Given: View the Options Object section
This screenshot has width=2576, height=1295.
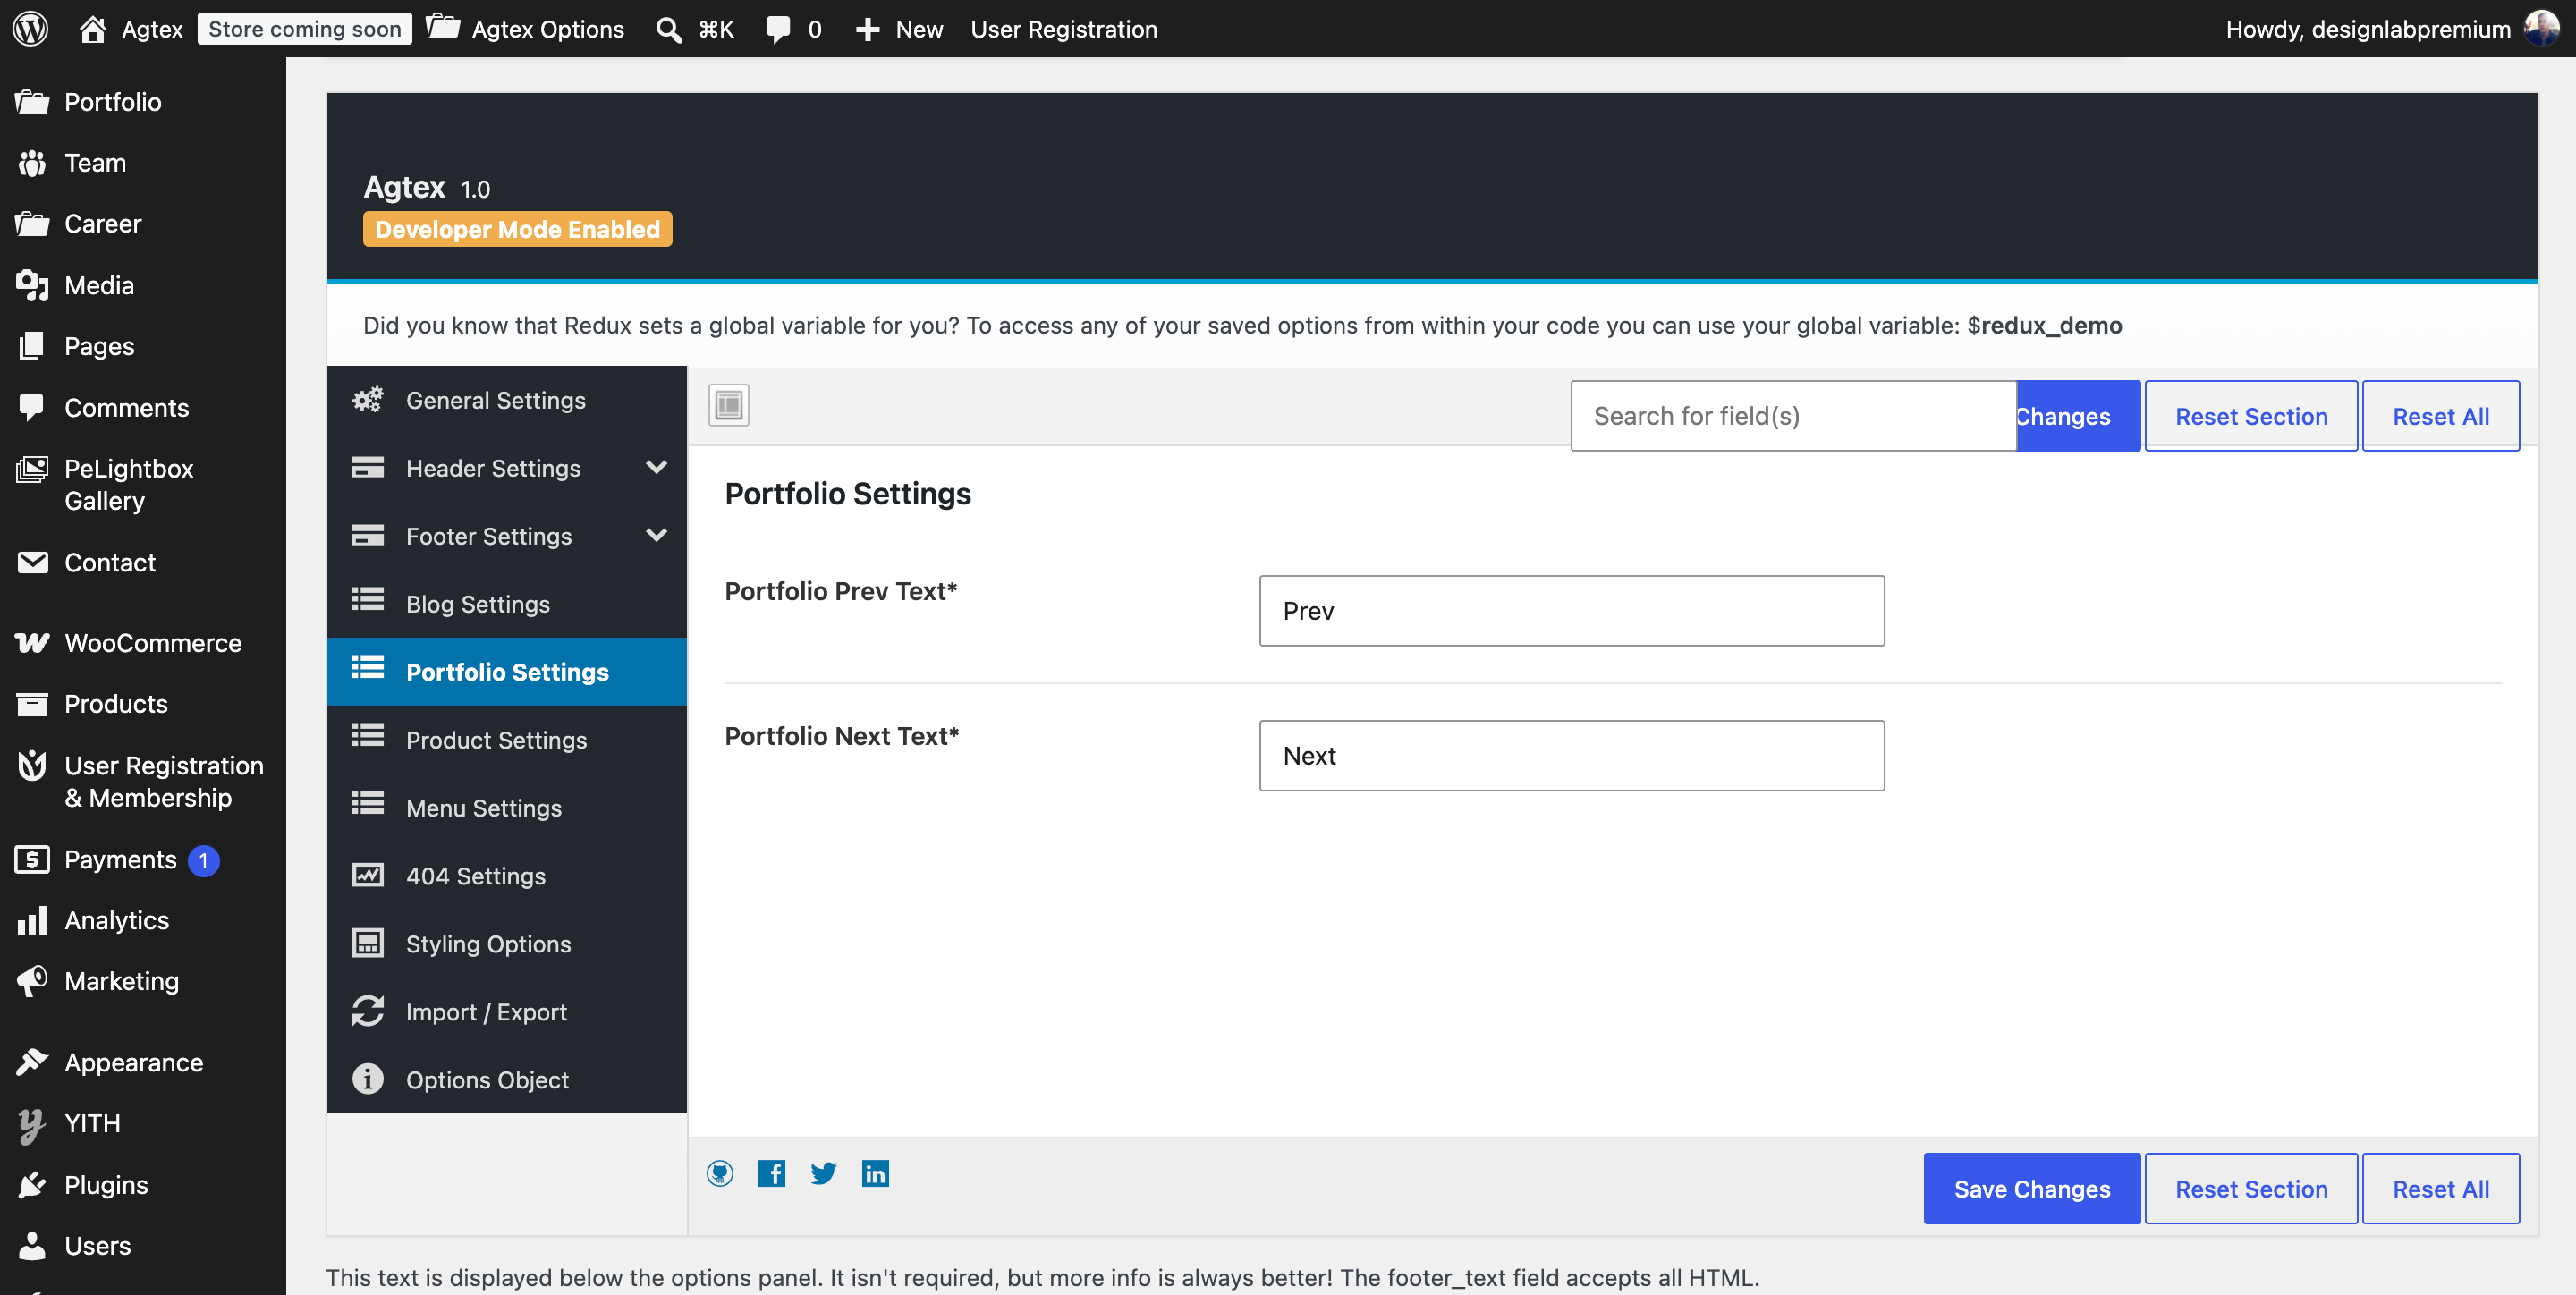Looking at the screenshot, I should click(507, 1080).
